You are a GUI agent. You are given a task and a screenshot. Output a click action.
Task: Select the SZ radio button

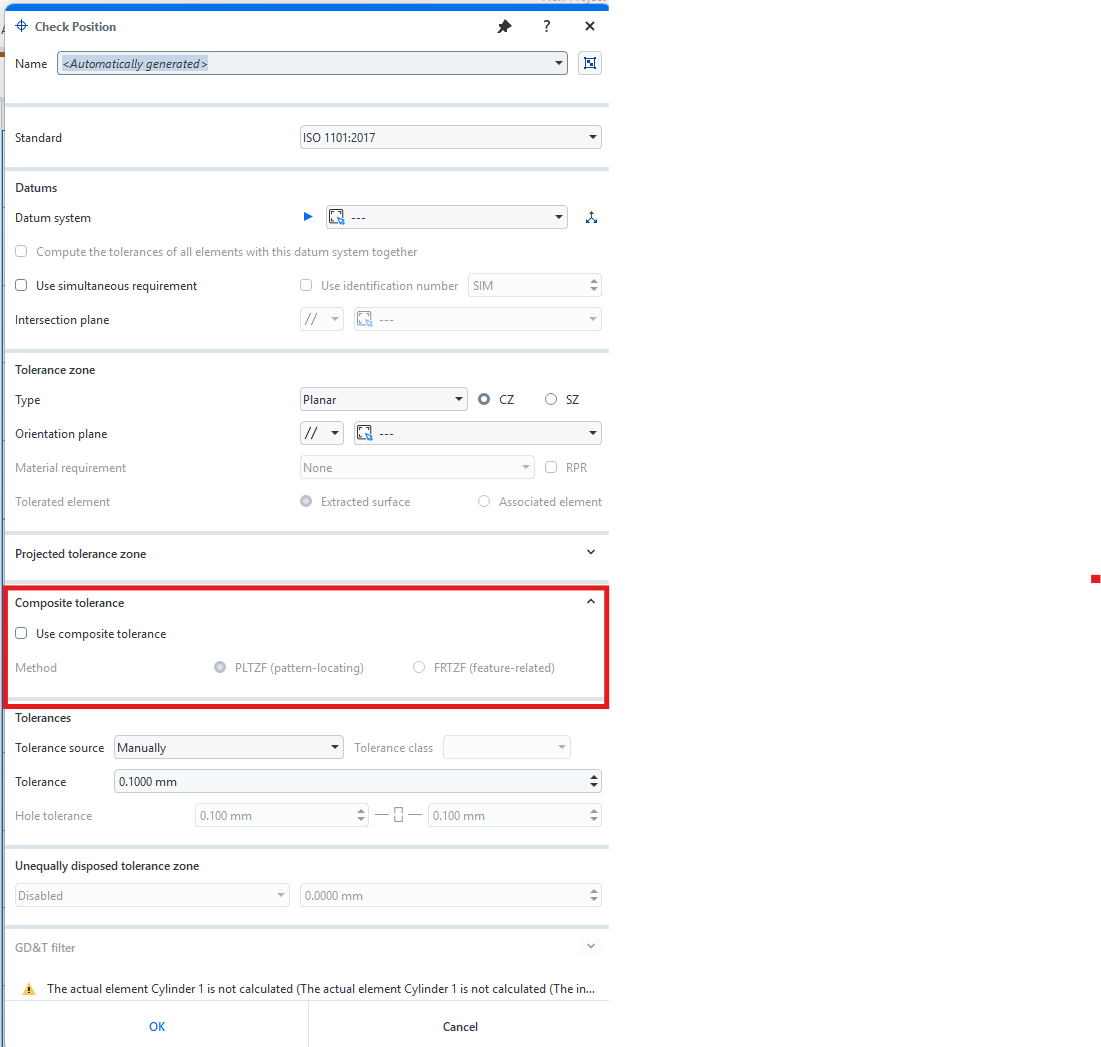click(551, 400)
